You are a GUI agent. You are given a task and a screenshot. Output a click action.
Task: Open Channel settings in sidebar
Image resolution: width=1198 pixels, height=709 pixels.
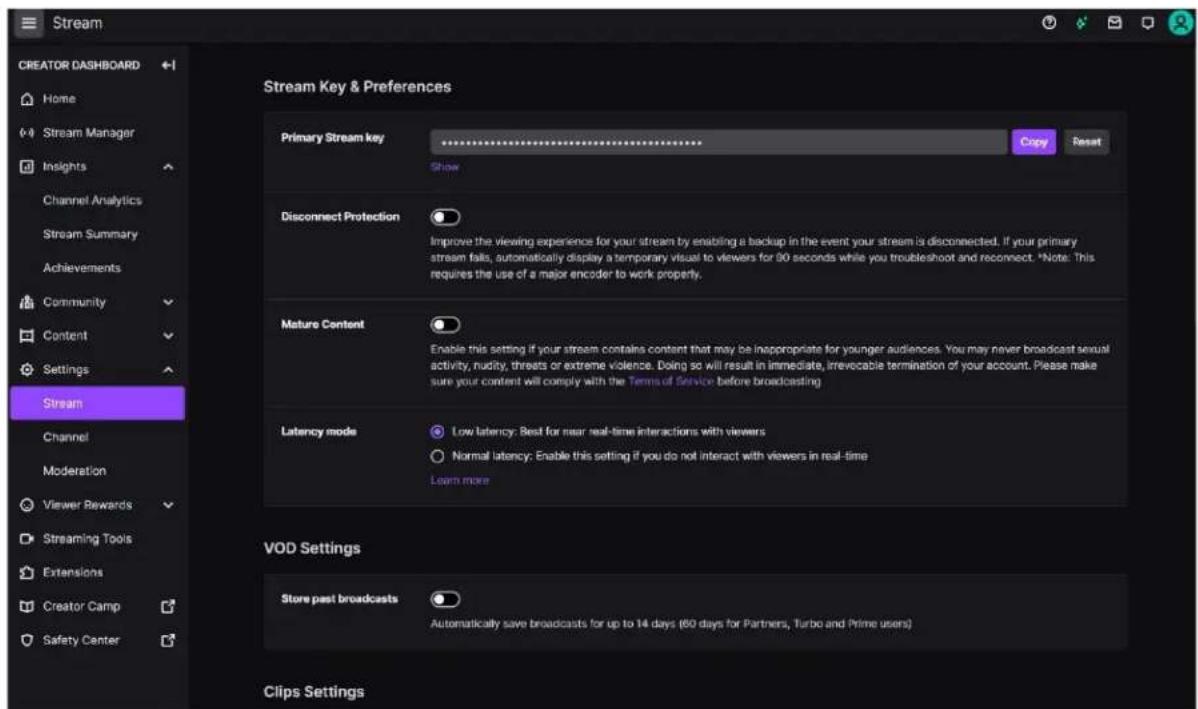pos(66,437)
